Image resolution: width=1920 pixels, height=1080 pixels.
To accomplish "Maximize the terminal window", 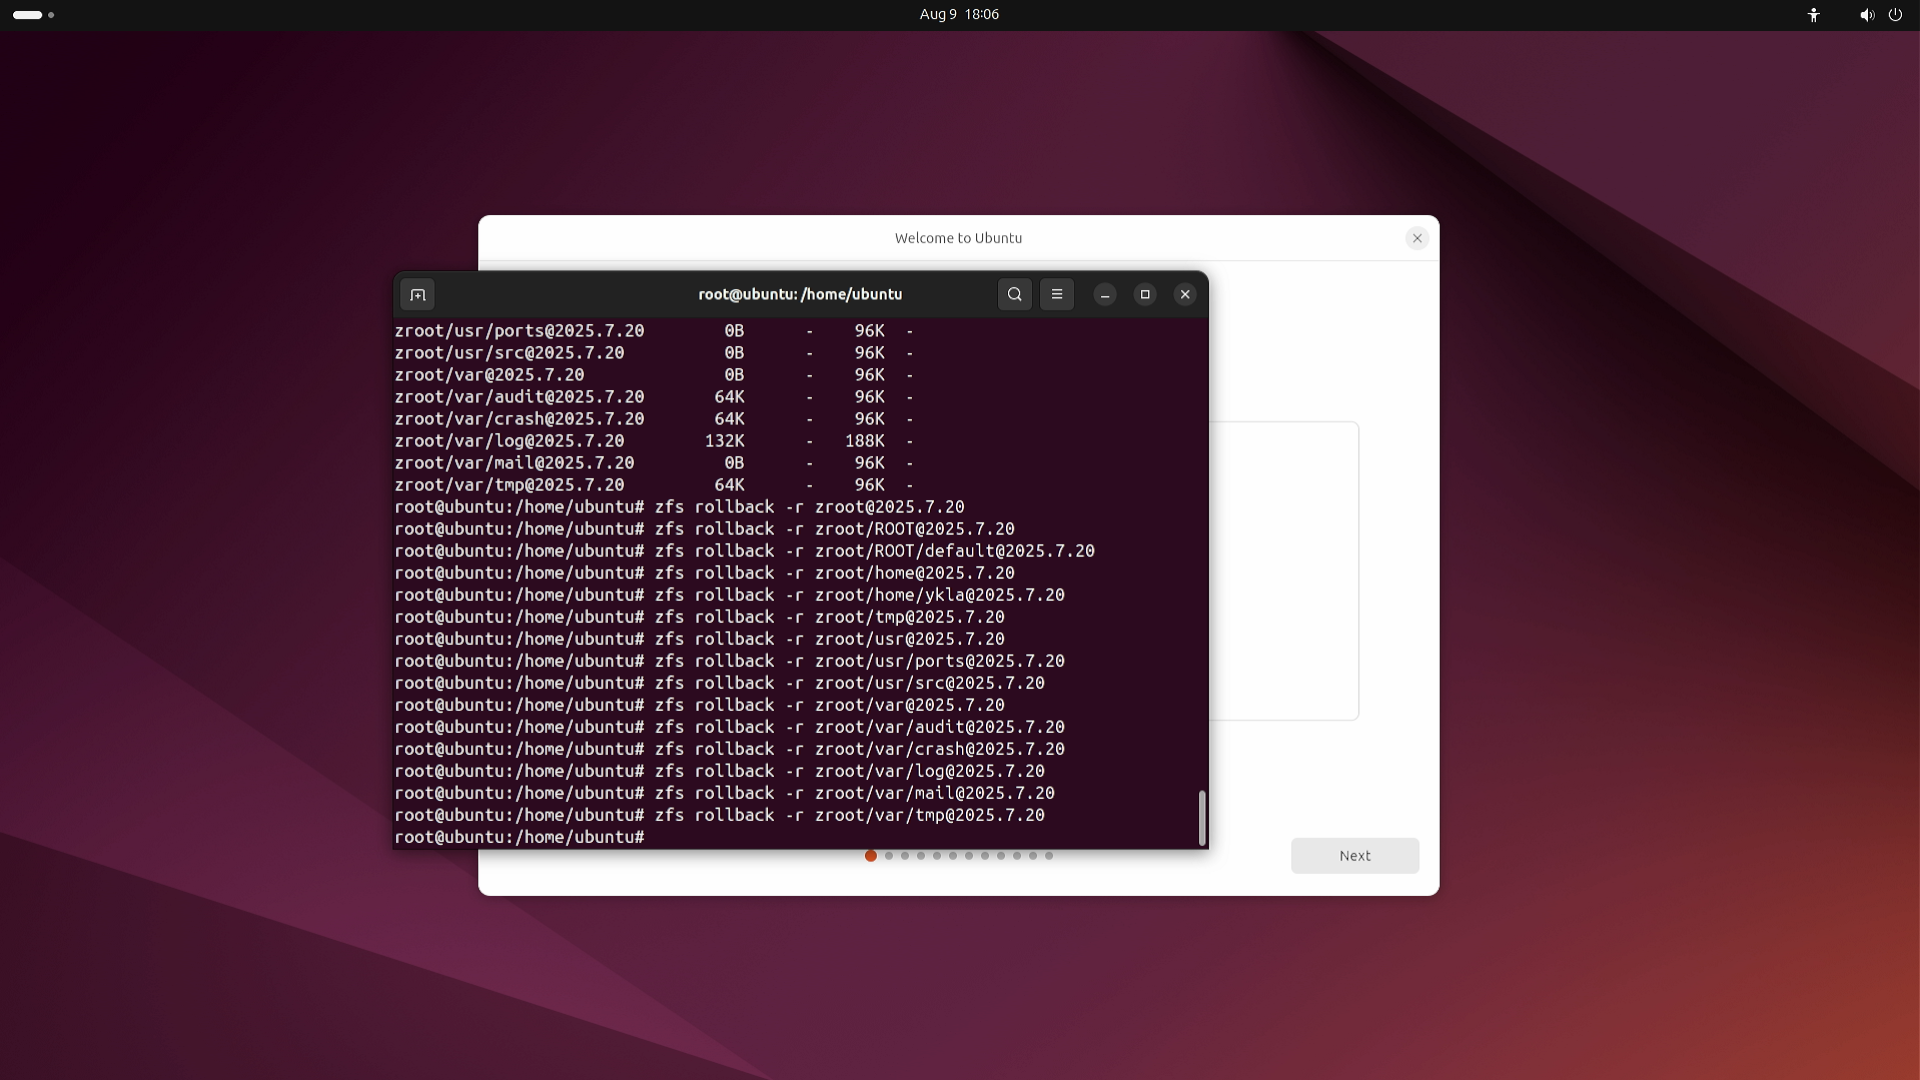I will (x=1144, y=294).
